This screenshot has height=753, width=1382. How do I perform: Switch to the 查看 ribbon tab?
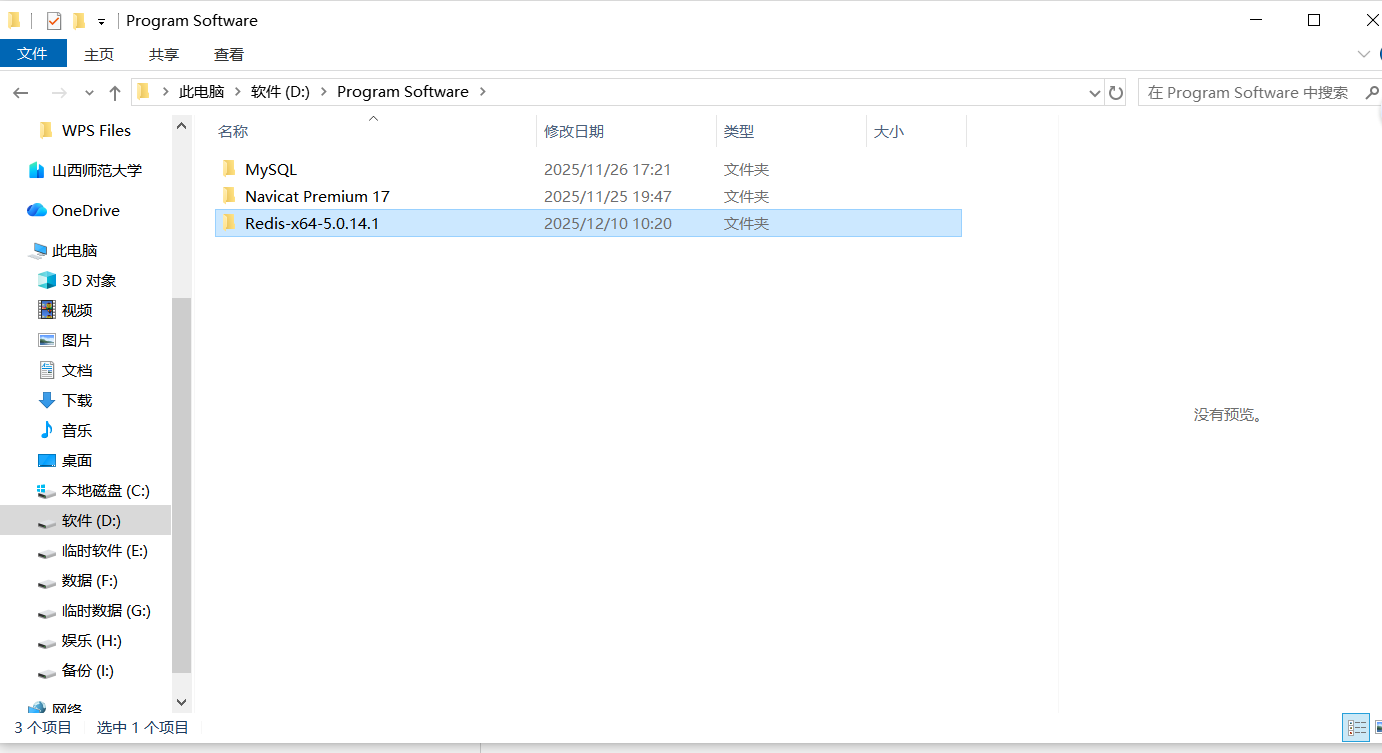click(x=229, y=54)
